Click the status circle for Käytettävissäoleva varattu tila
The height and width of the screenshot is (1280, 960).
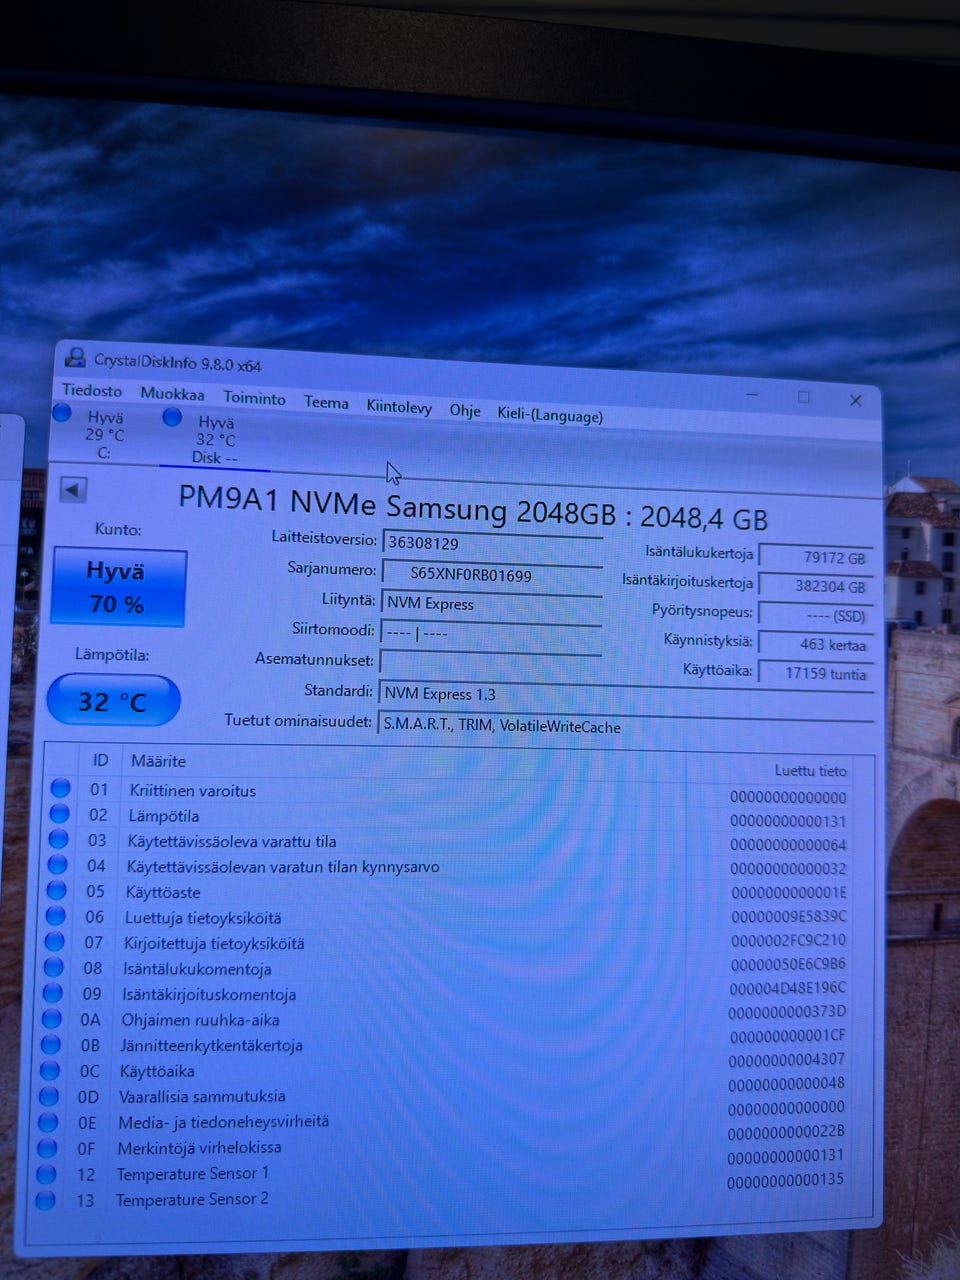tap(58, 839)
